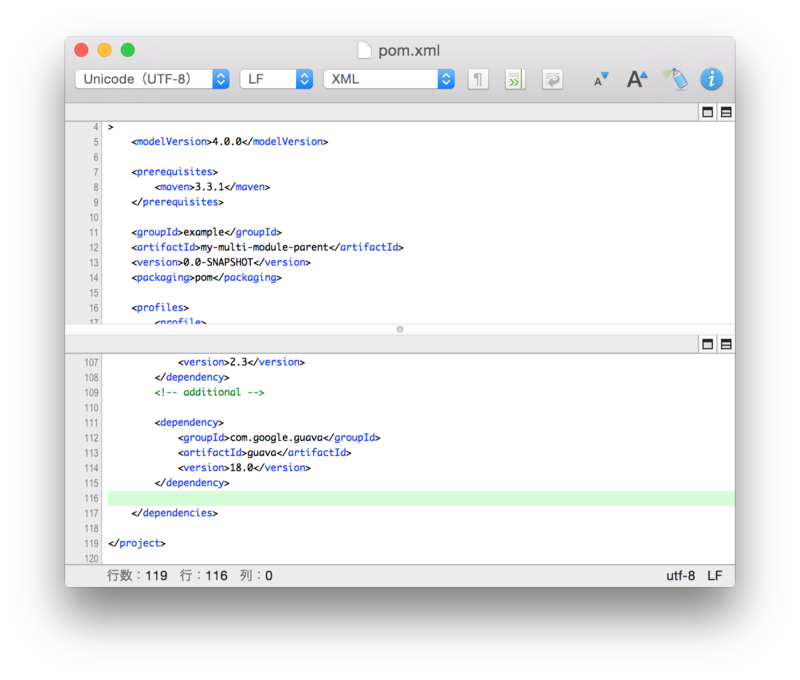Click the guava artifactId line
Image resolution: width=800 pixels, height=680 pixels.
click(x=264, y=452)
